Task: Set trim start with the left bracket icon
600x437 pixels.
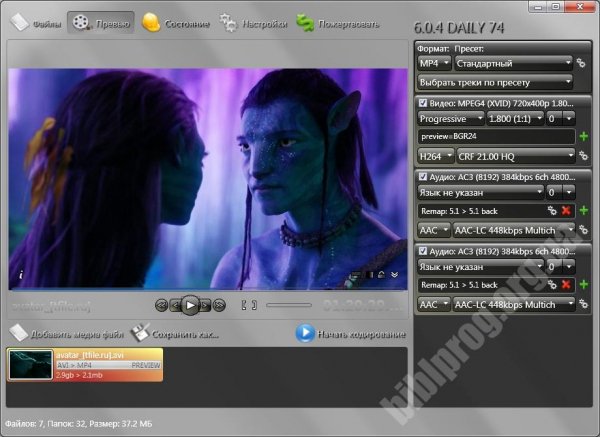Action: click(244, 305)
